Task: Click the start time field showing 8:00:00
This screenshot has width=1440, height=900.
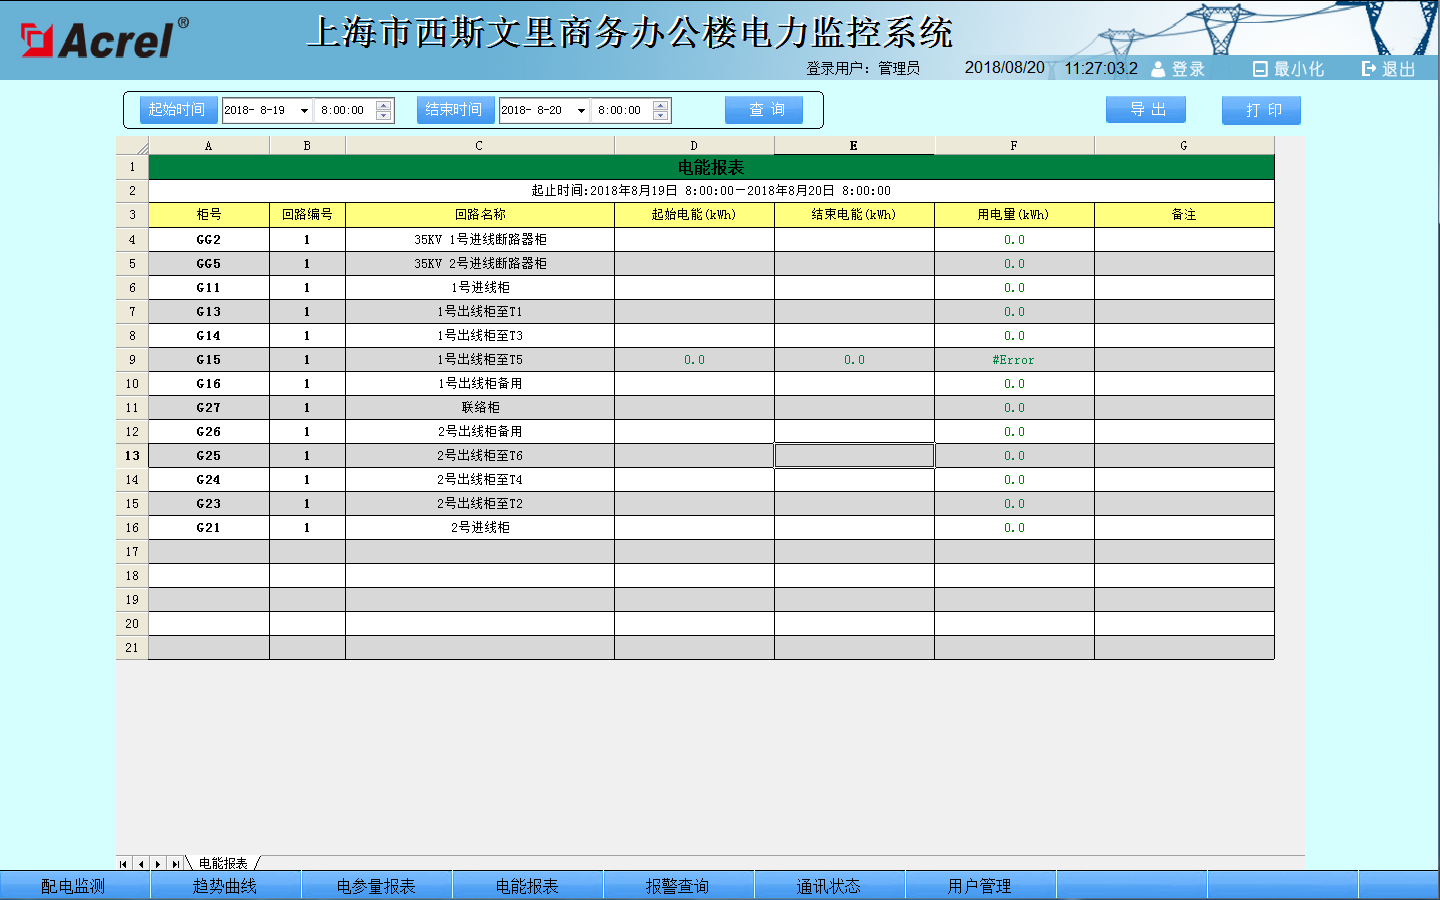Action: coord(343,111)
